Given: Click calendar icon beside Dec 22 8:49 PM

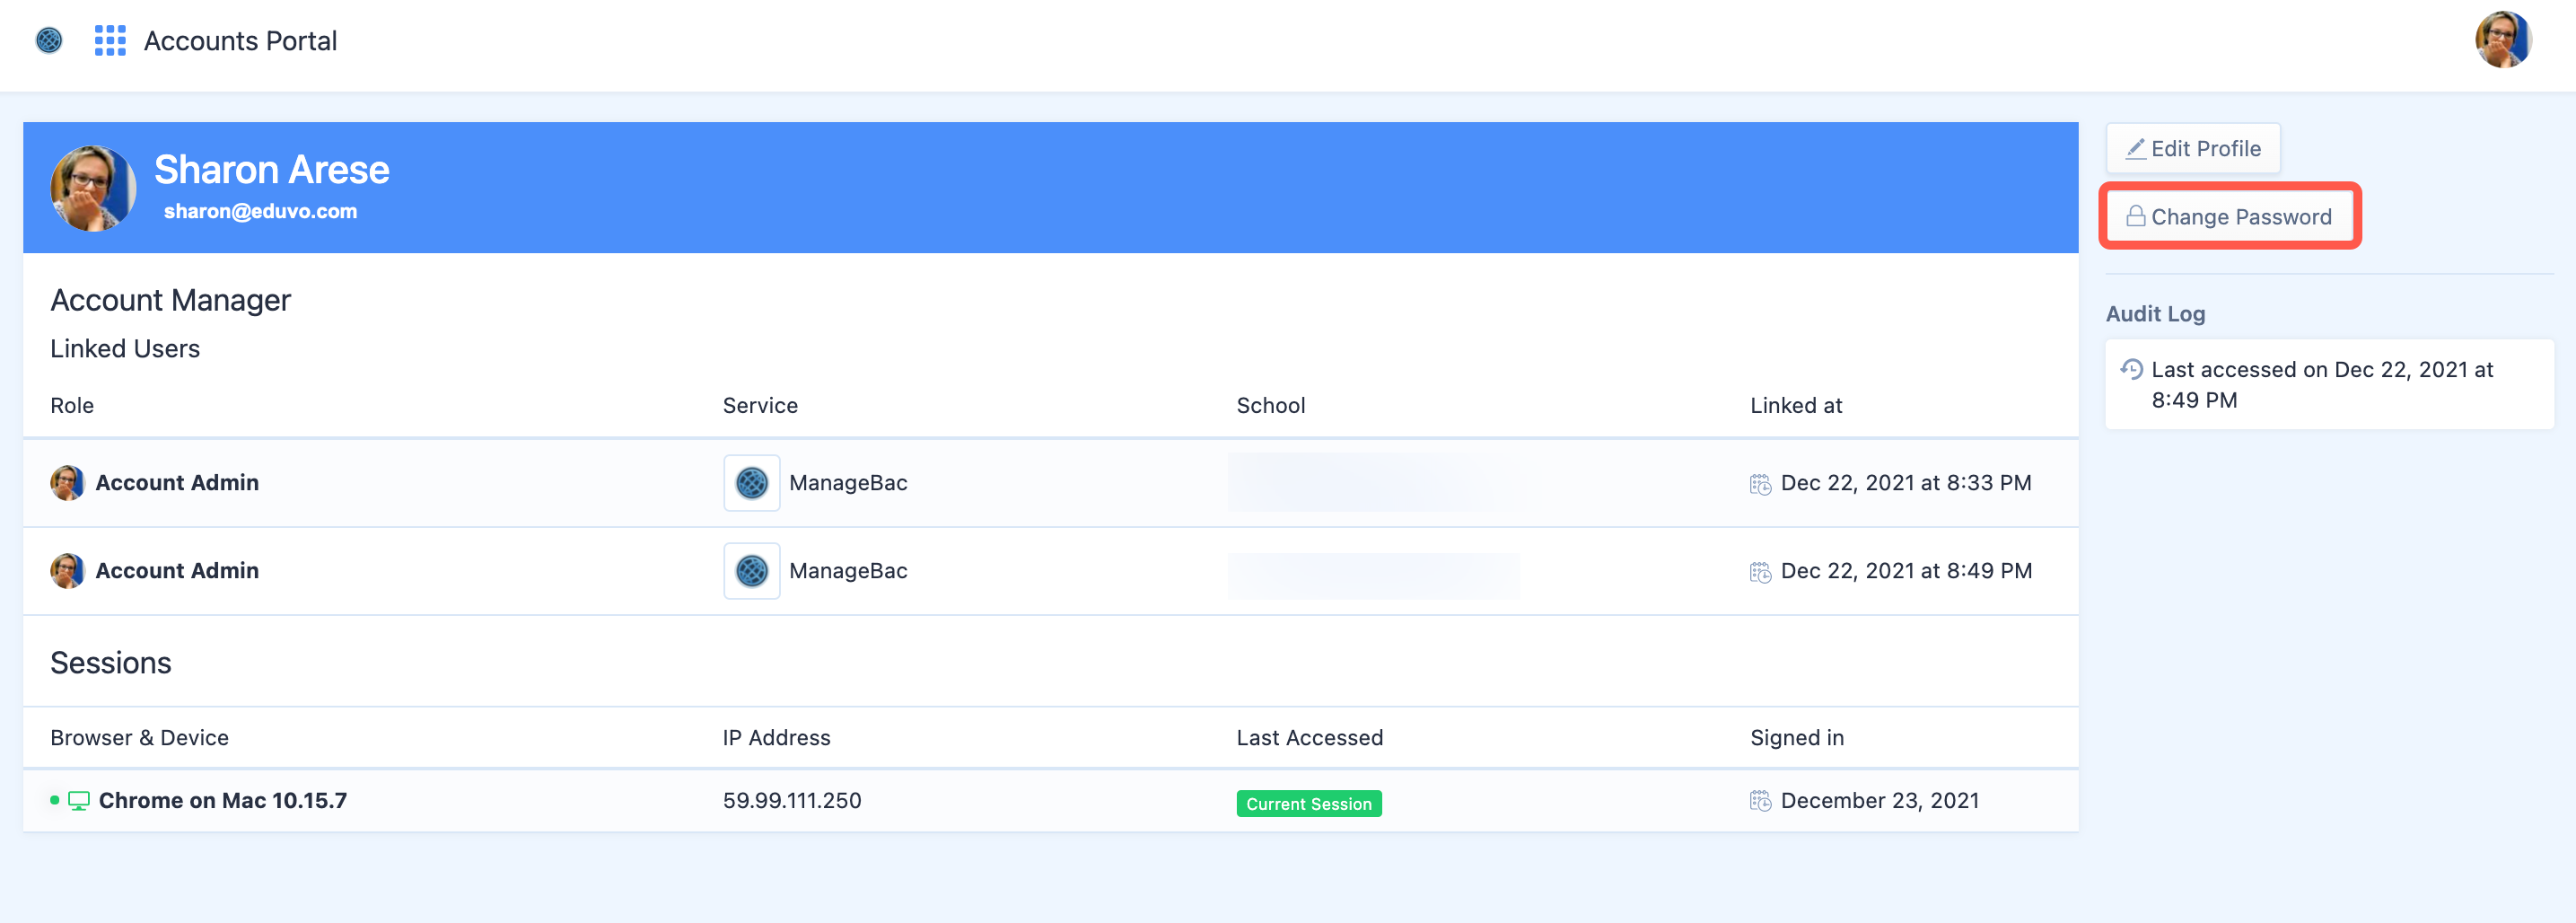Looking at the screenshot, I should pyautogui.click(x=1760, y=572).
